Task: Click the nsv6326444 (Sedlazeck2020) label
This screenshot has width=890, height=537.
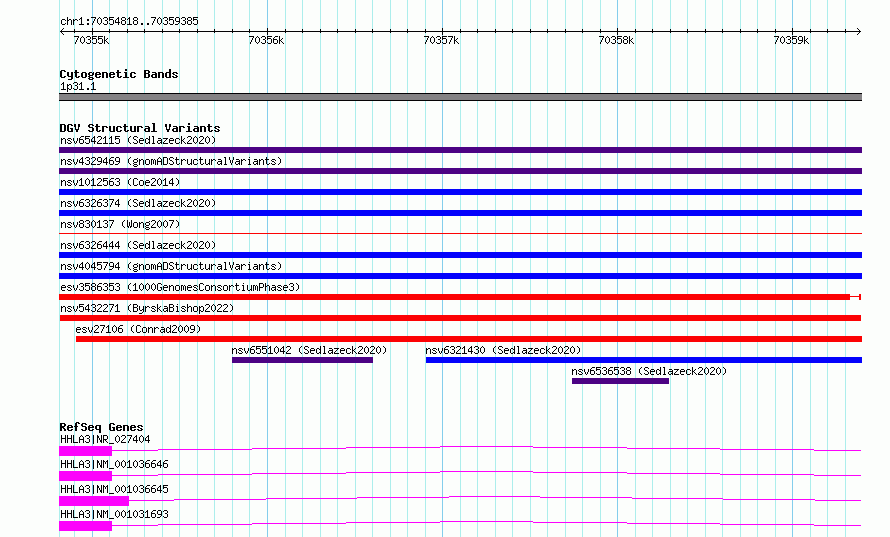Action: 138,245
